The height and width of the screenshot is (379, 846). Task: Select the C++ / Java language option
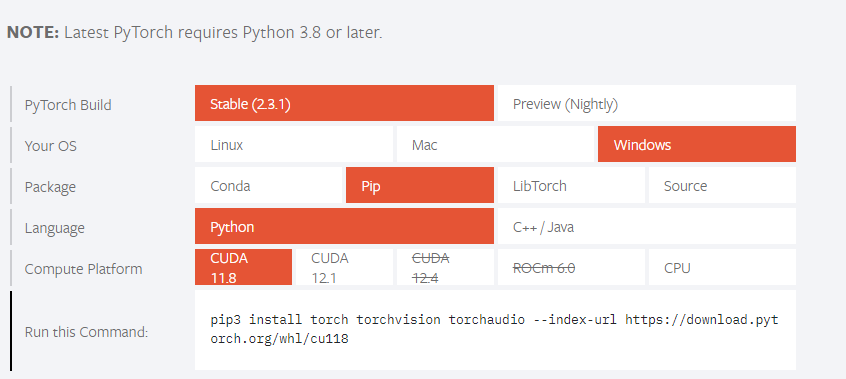[646, 226]
